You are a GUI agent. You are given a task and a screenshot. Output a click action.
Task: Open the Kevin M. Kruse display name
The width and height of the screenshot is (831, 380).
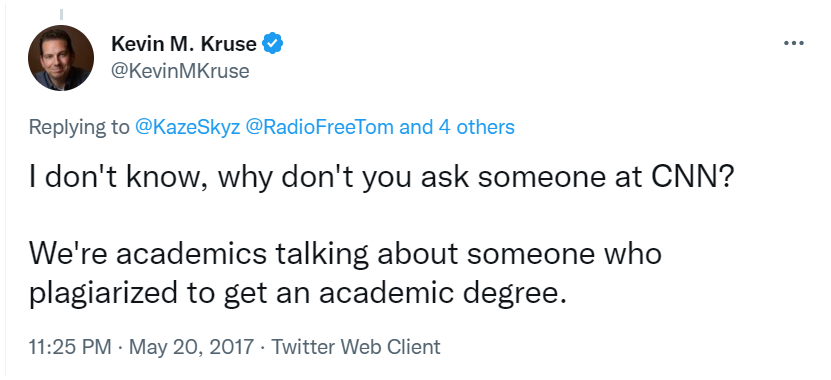[184, 43]
